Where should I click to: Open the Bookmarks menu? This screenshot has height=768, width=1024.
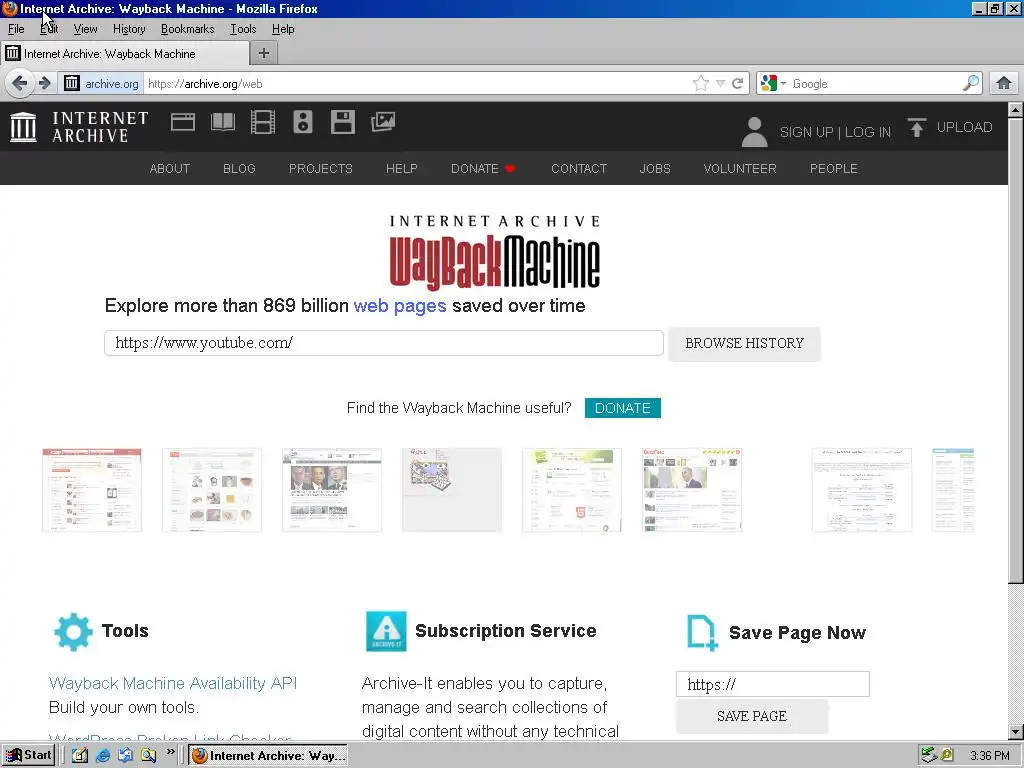pos(187,29)
